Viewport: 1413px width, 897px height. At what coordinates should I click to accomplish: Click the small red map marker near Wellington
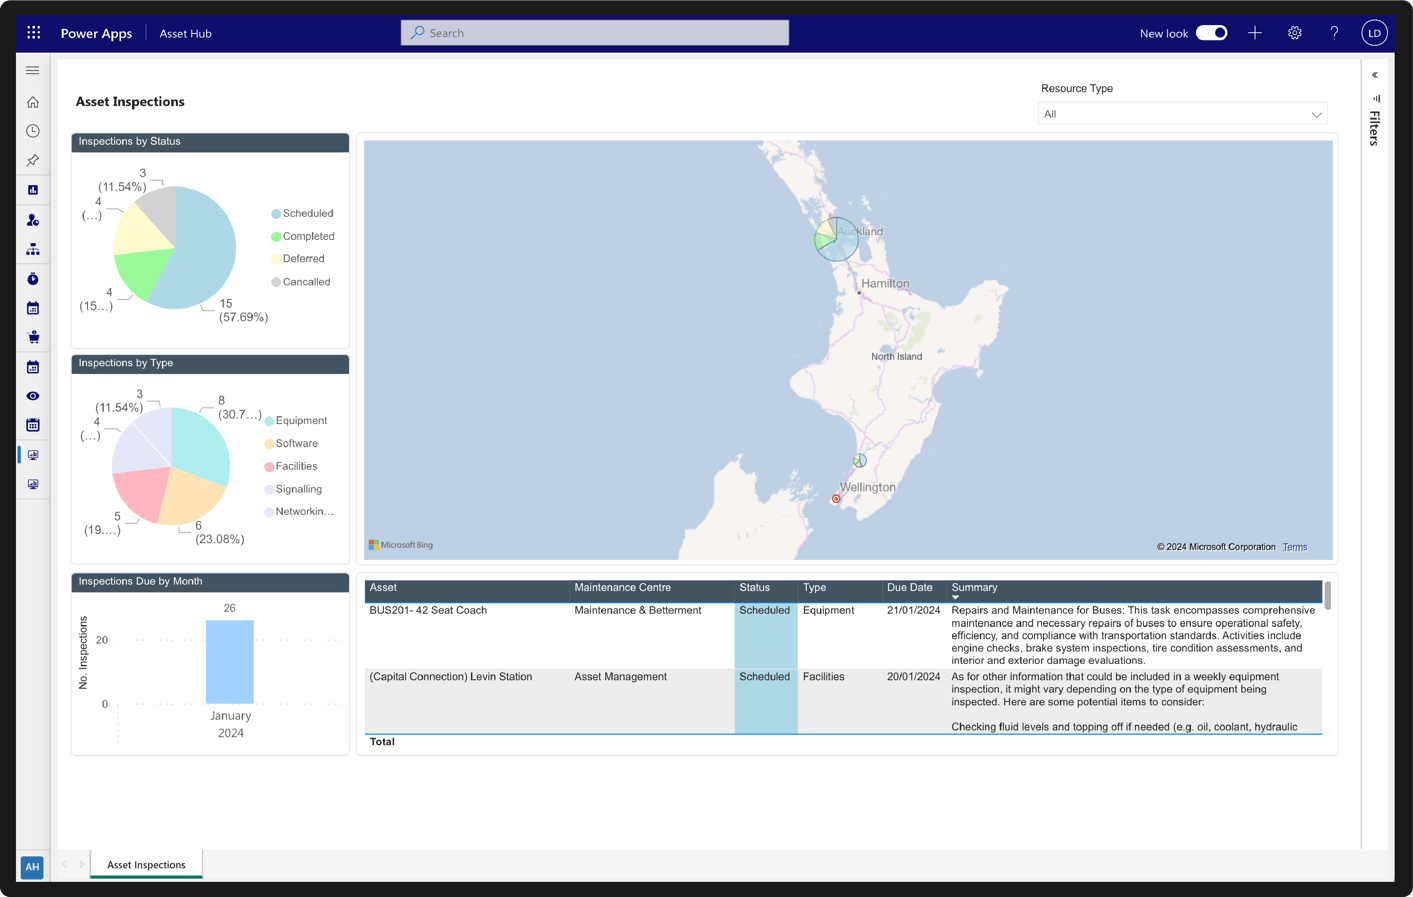pyautogui.click(x=836, y=499)
